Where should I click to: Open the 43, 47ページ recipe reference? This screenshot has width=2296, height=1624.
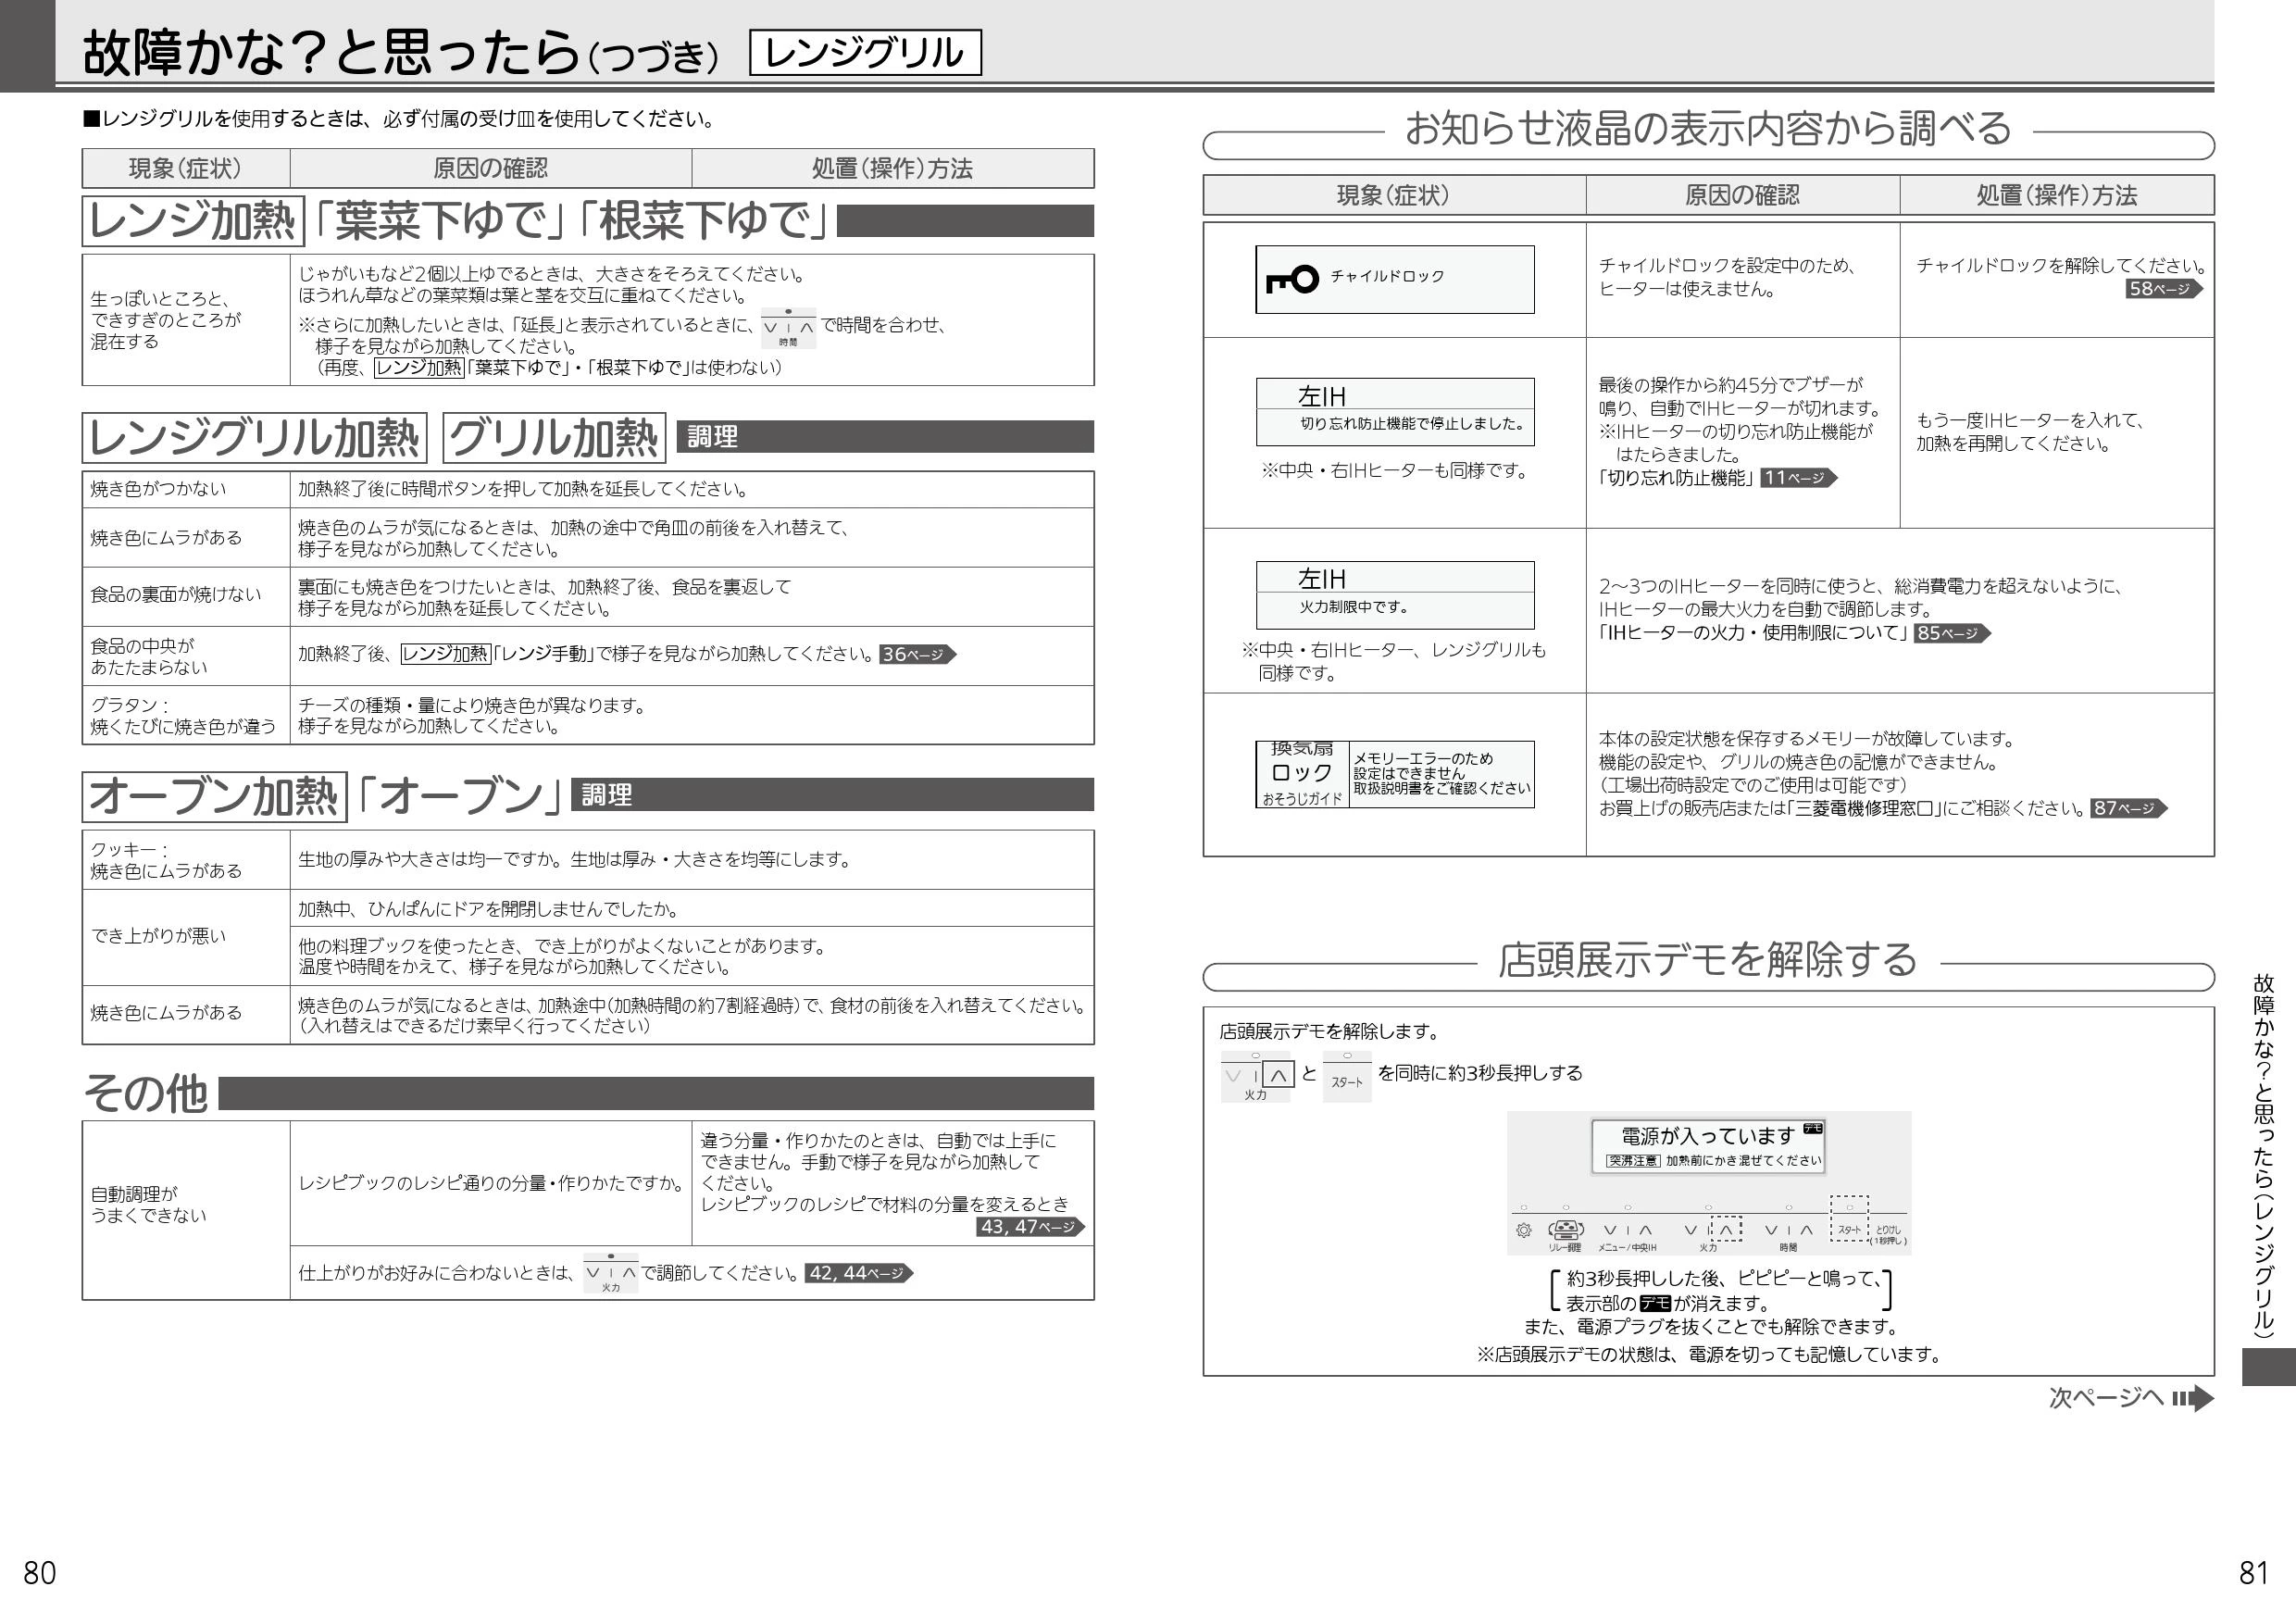[1031, 1226]
